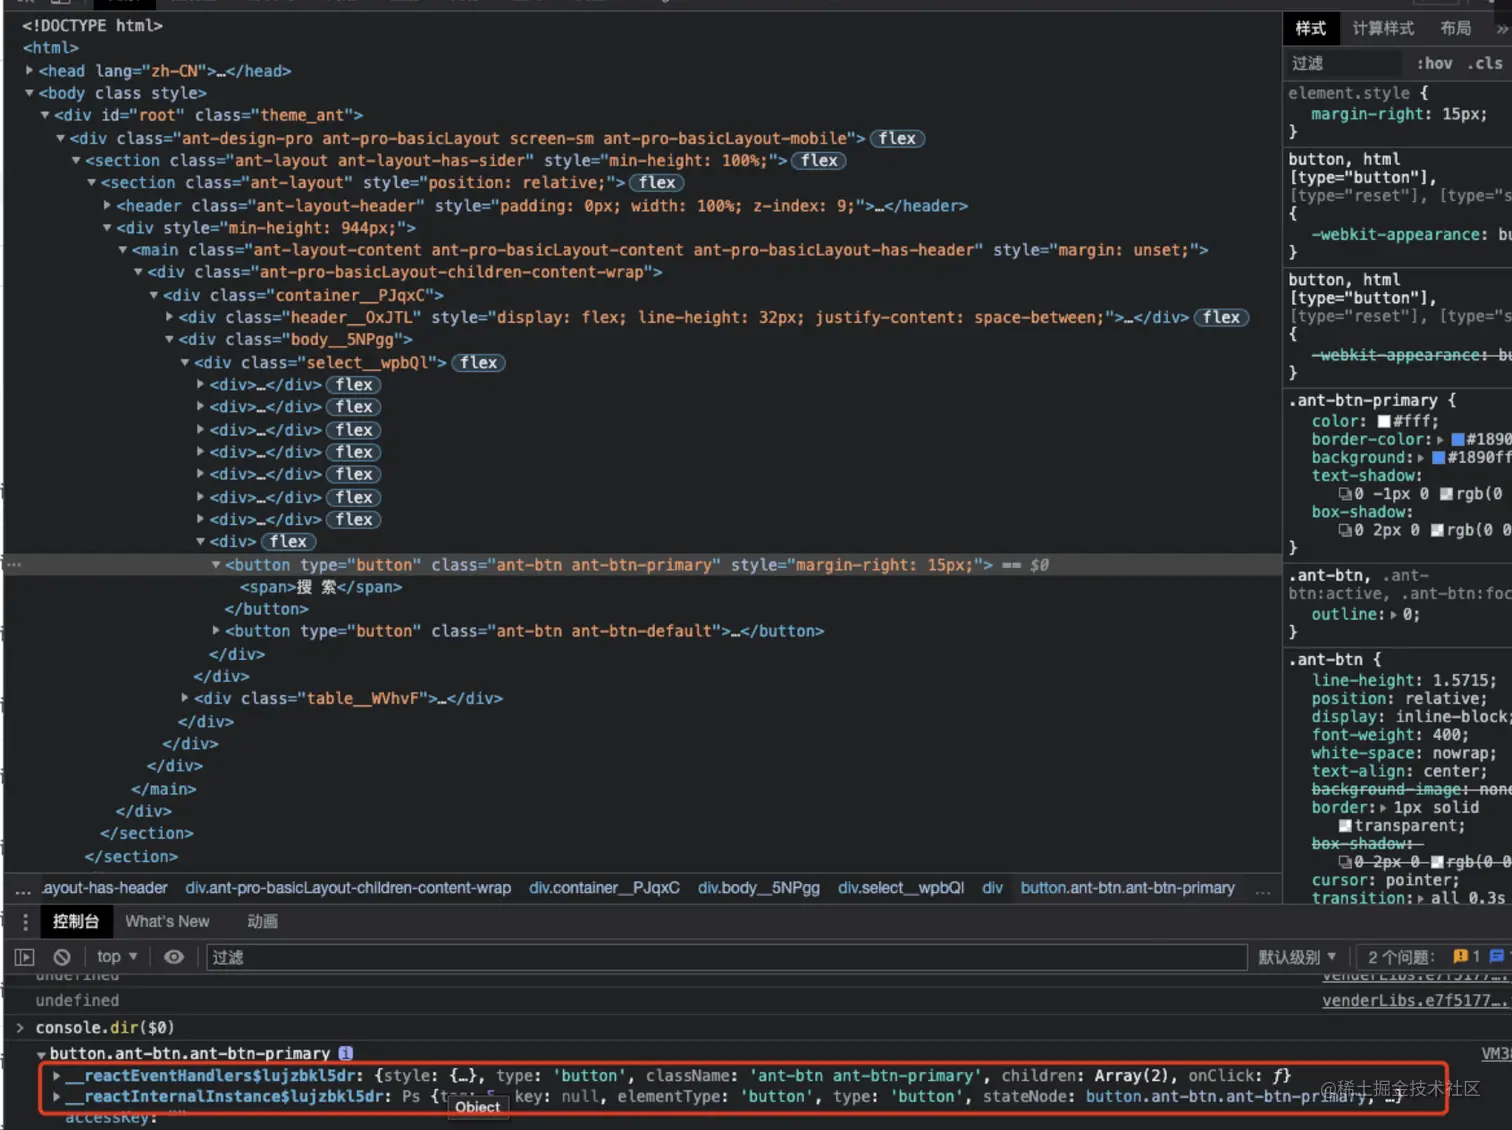The height and width of the screenshot is (1130, 1512).
Task: Expand the table__WVhvF div node
Action: [x=185, y=698]
